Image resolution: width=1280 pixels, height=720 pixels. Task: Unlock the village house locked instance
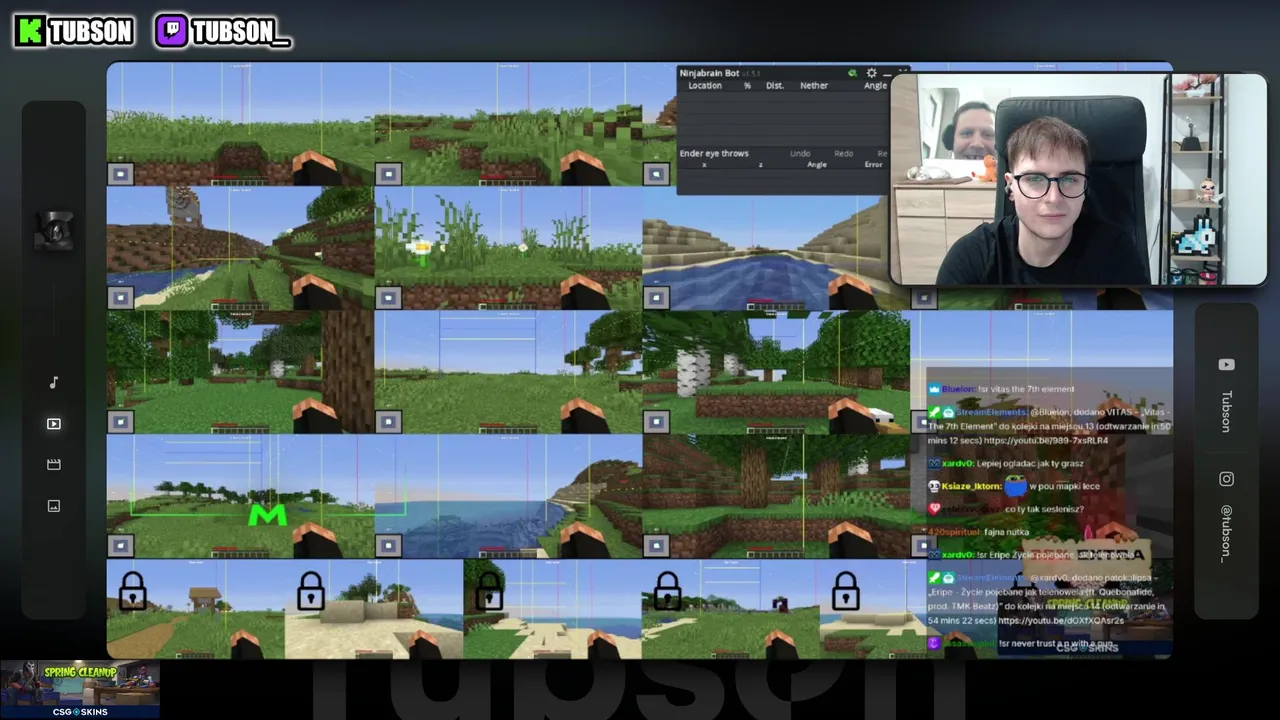click(132, 591)
